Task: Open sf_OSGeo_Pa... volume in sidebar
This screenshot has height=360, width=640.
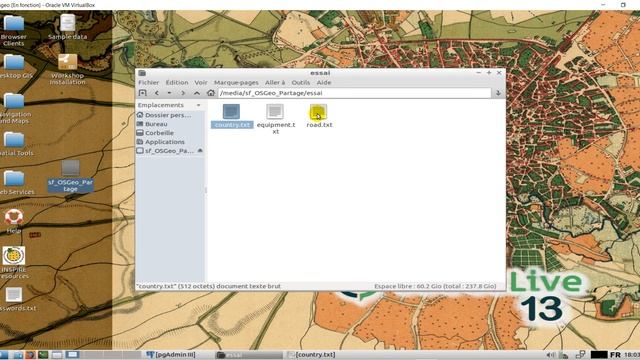Action: pos(166,151)
